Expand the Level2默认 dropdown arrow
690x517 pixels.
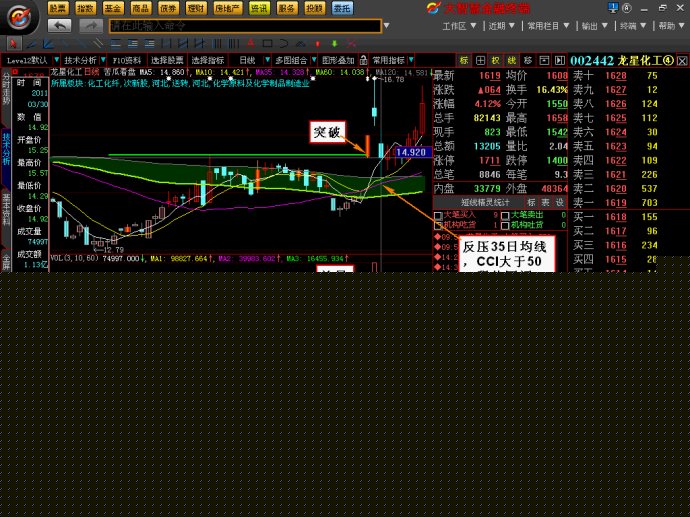(x=56, y=60)
